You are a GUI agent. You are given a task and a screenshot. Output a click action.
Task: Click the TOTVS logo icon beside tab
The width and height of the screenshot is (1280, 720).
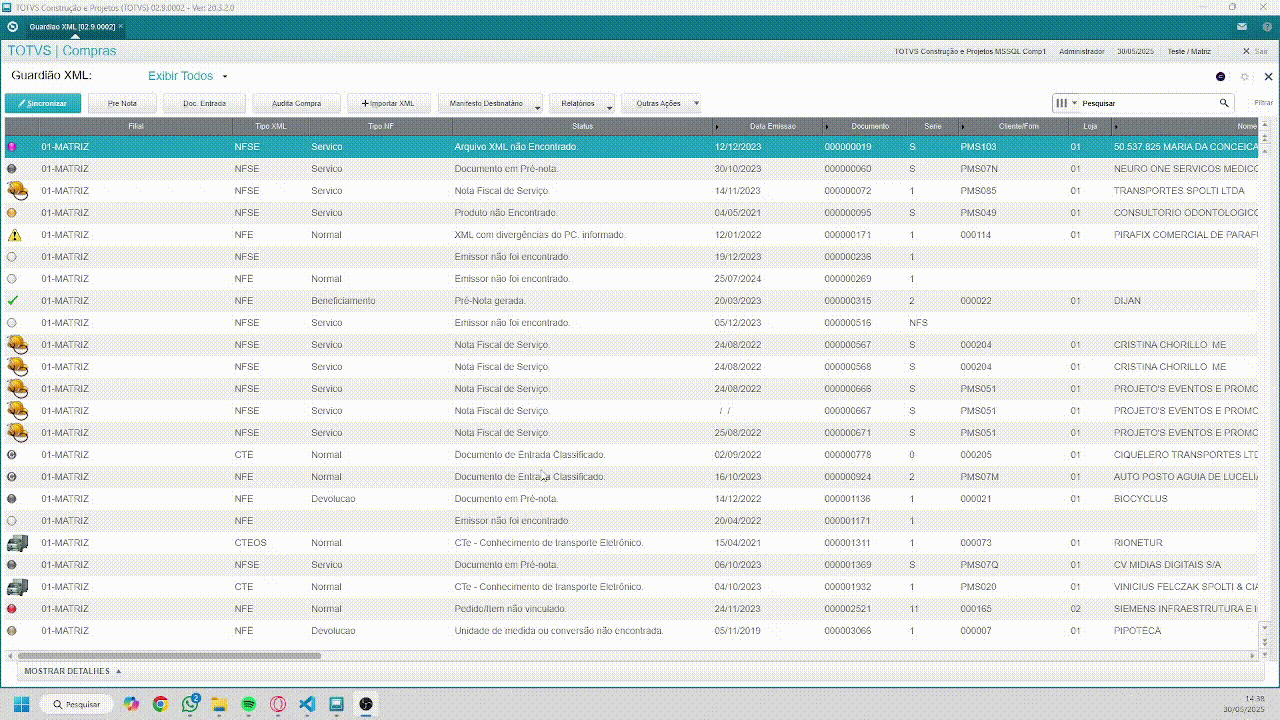pyautogui.click(x=12, y=26)
